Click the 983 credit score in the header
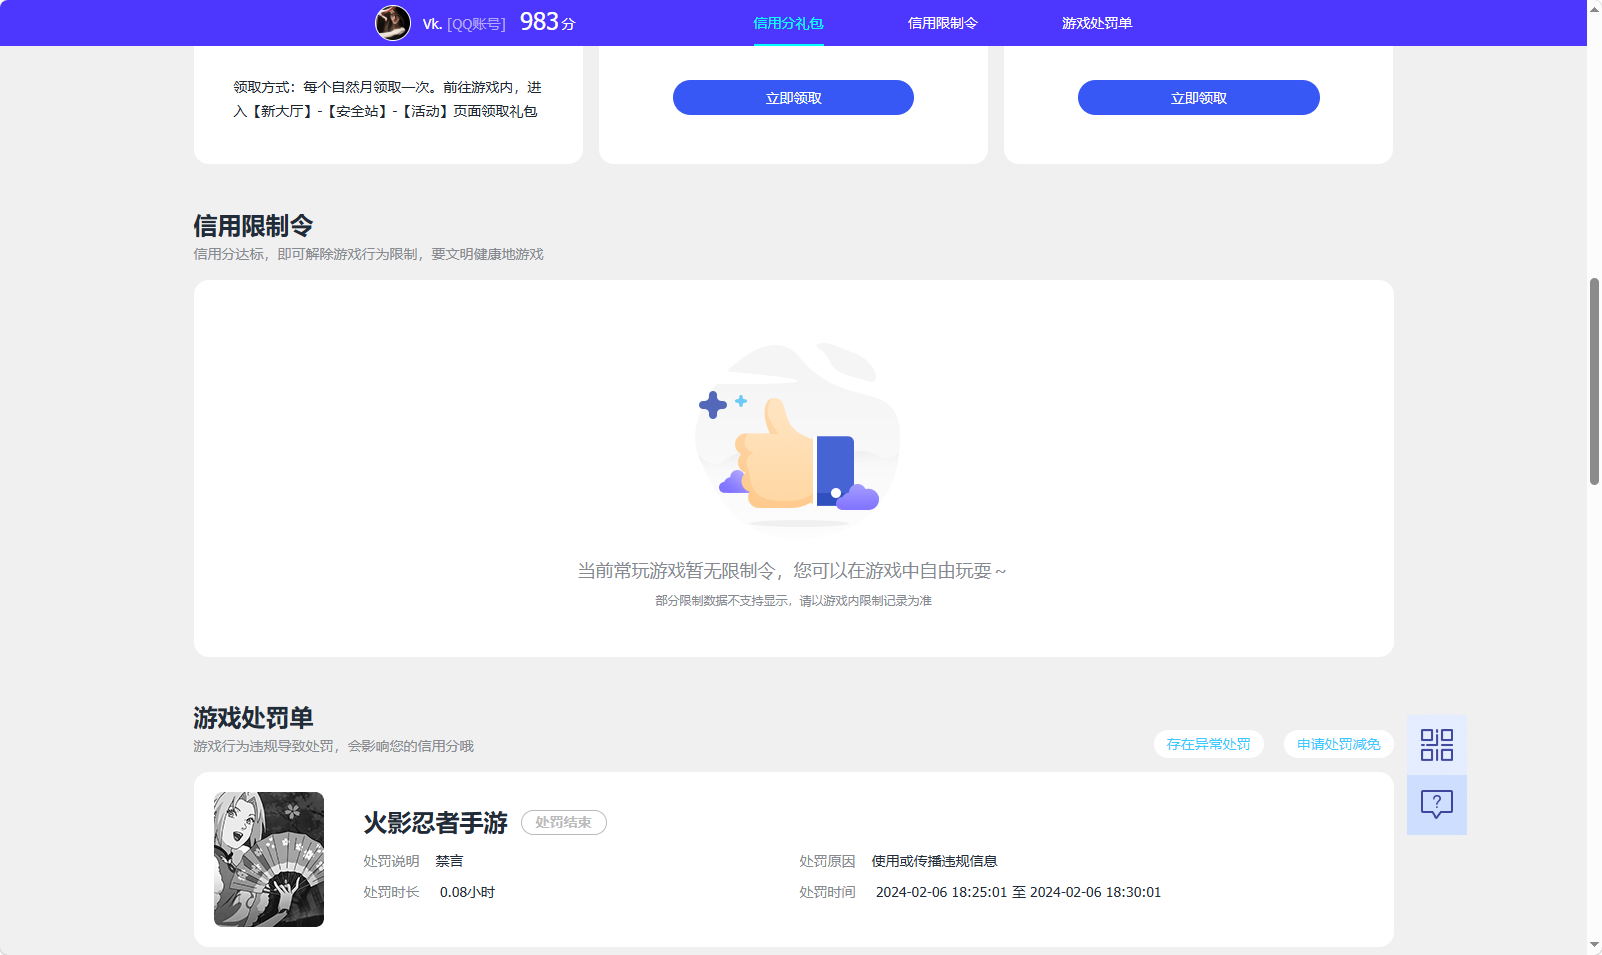This screenshot has height=955, width=1602. tap(547, 22)
